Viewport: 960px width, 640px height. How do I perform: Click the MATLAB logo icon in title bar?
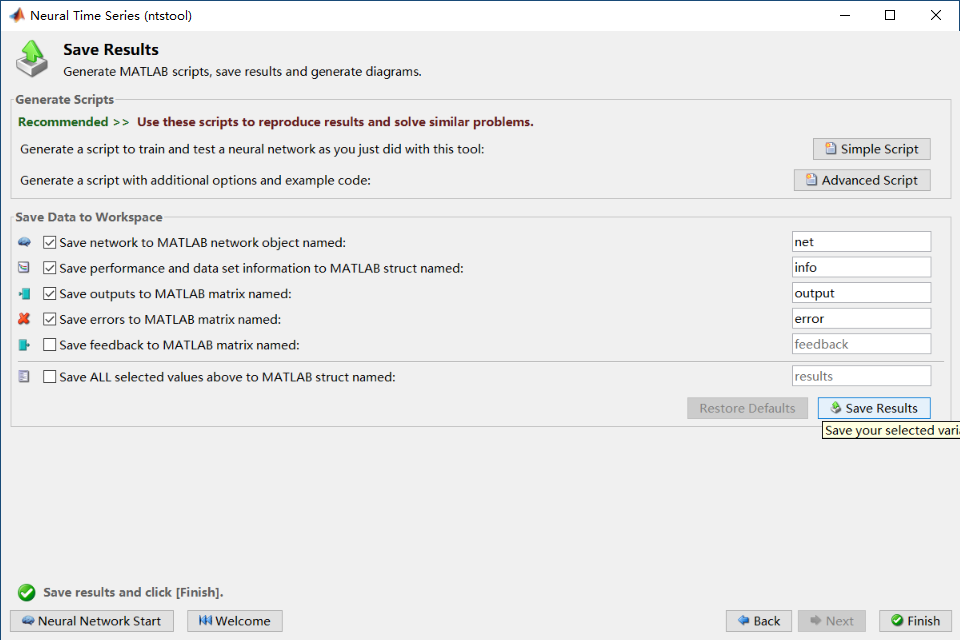point(17,15)
